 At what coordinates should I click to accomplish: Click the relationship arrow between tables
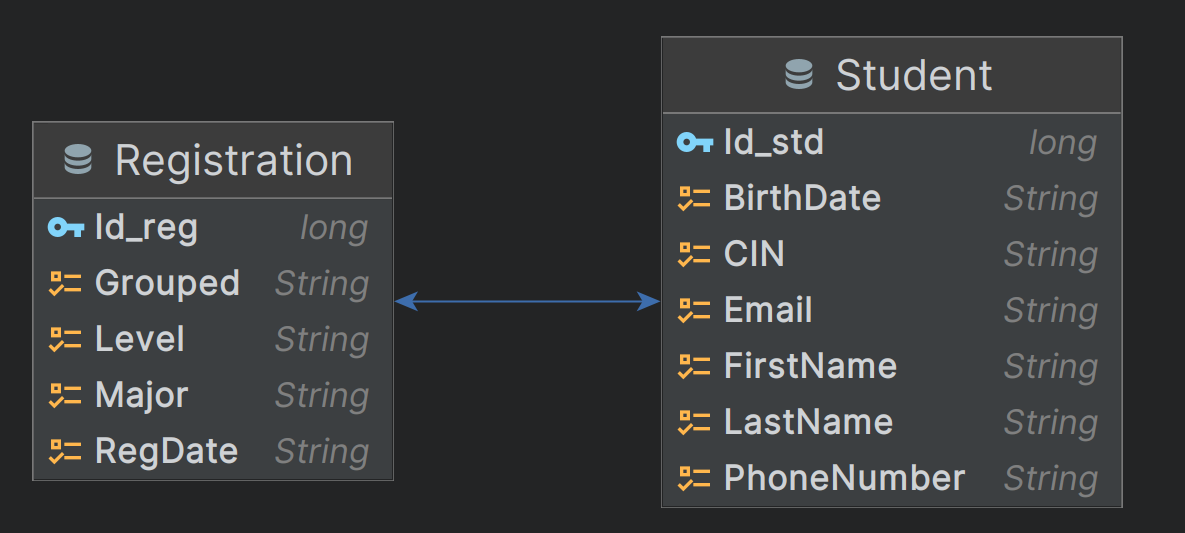coord(527,301)
